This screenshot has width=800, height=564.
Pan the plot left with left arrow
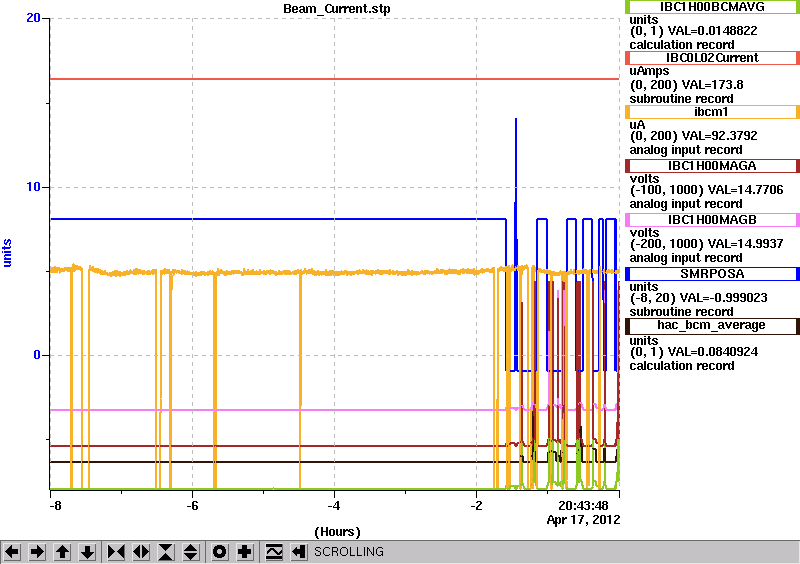click(x=12, y=552)
